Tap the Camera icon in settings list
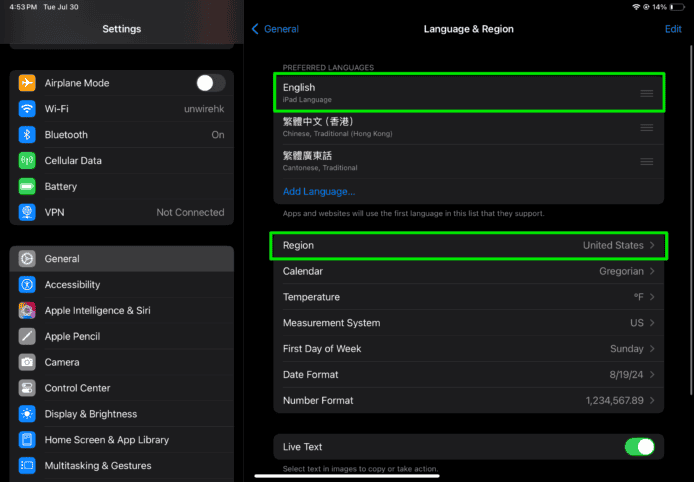 (x=27, y=362)
